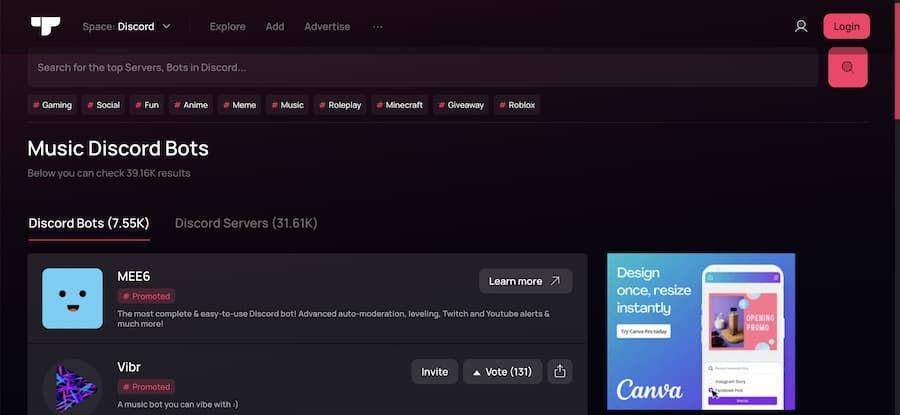The height and width of the screenshot is (415, 900).
Task: Click the Vibr bot avatar
Action: click(72, 387)
